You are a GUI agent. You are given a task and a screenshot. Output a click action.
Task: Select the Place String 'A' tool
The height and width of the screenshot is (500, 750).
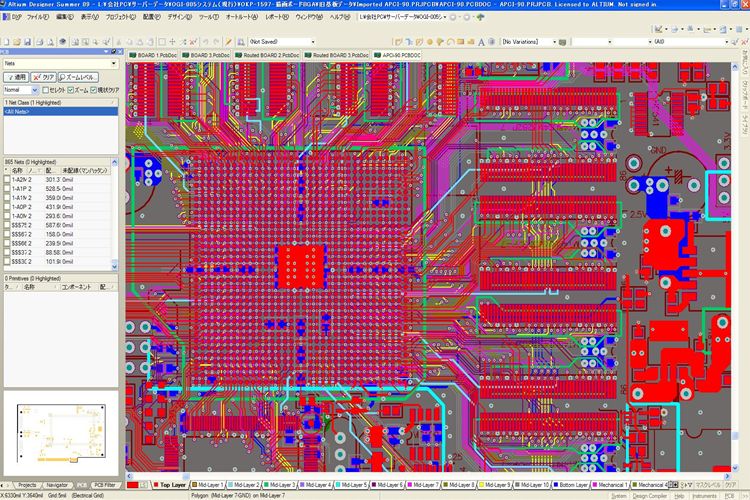481,42
